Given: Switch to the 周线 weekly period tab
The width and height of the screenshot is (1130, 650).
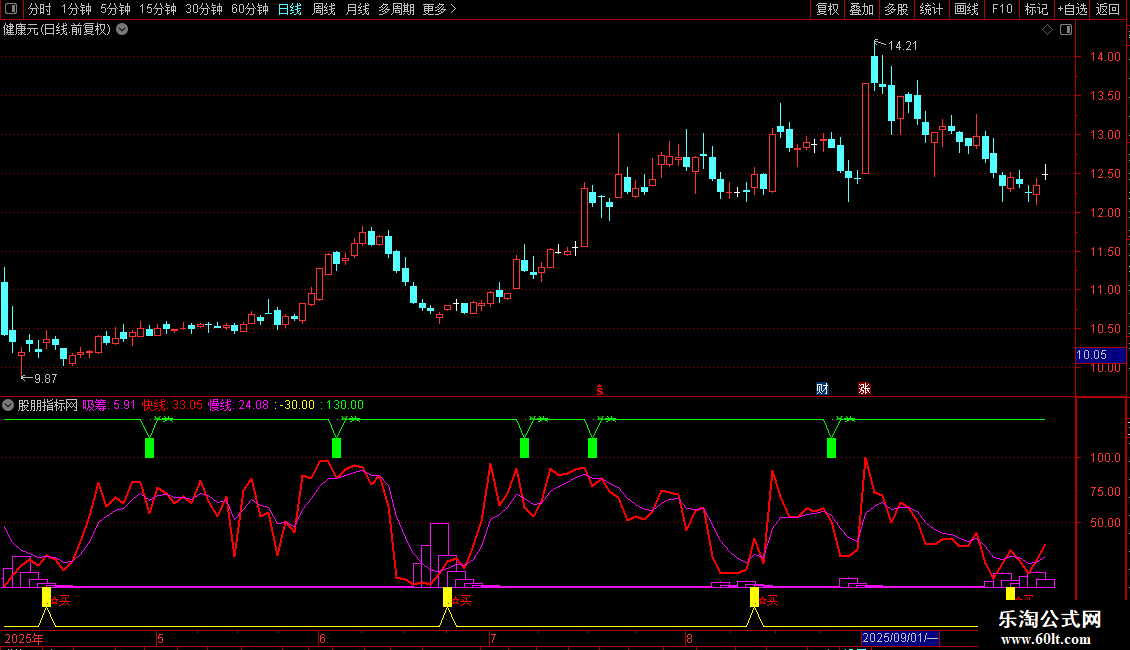Looking at the screenshot, I should (x=324, y=10).
